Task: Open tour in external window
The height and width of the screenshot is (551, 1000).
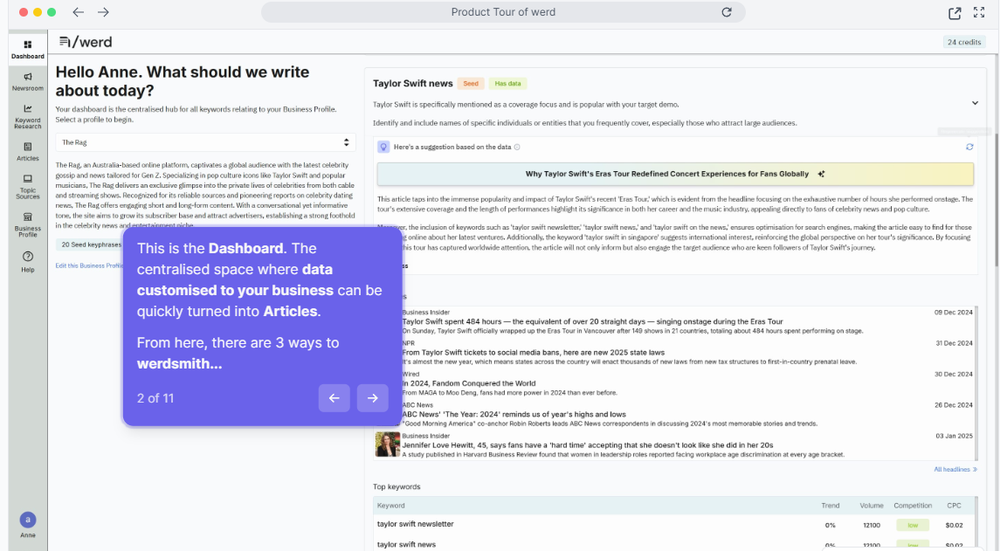Action: coord(954,13)
